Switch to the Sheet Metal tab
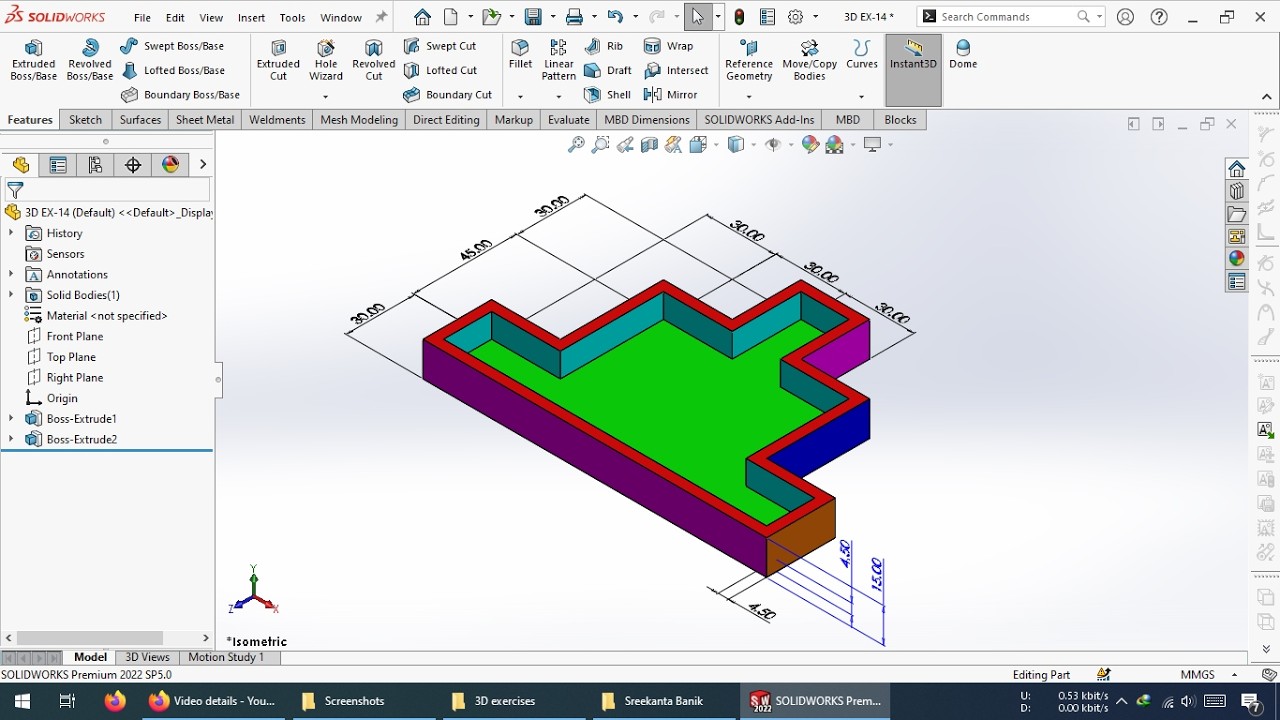The width and height of the screenshot is (1280, 720). (205, 120)
